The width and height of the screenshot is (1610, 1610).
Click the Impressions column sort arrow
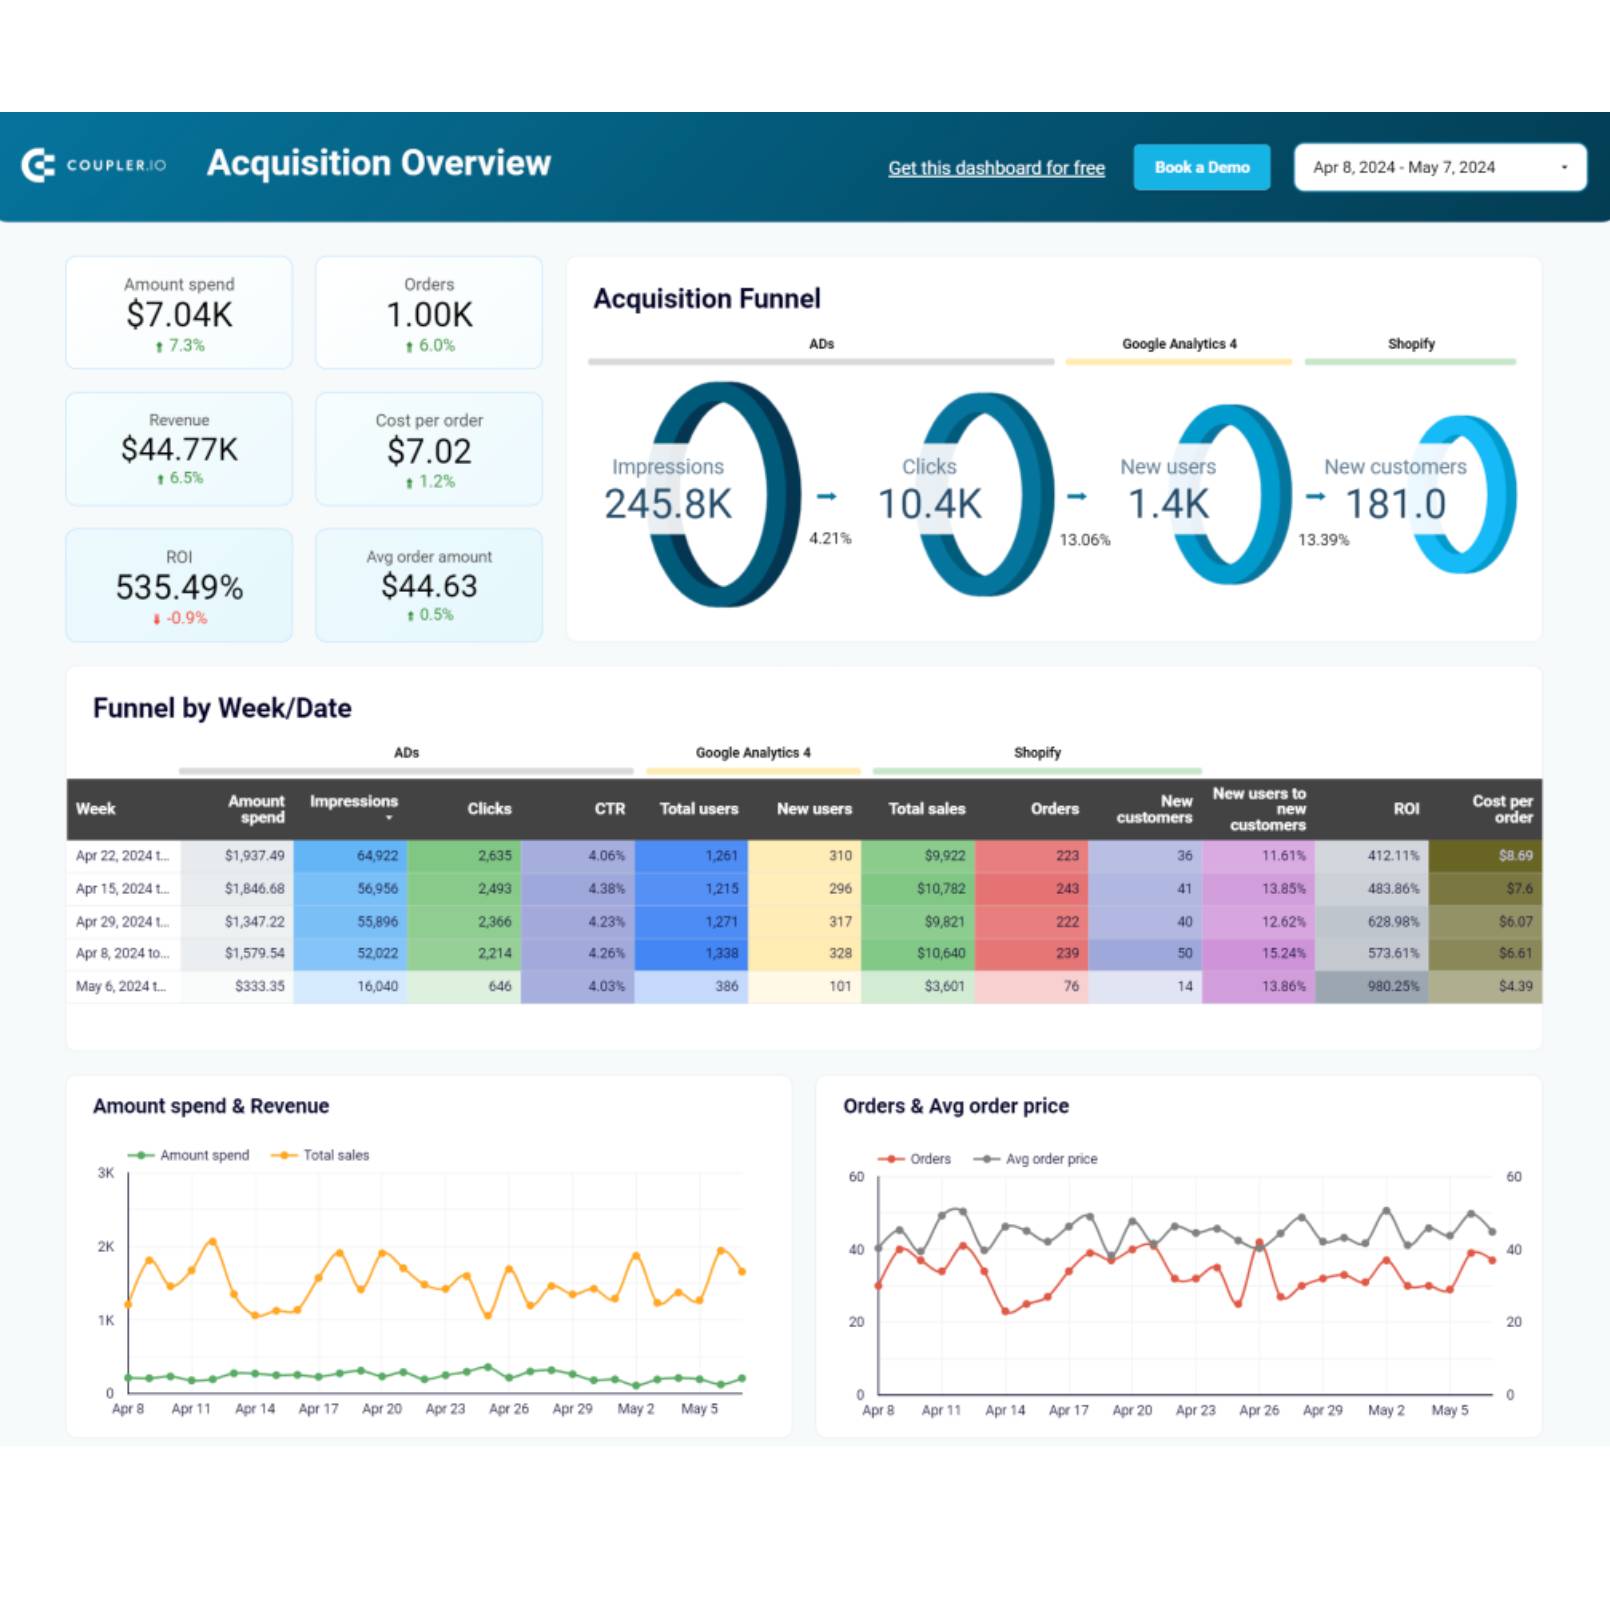point(389,819)
